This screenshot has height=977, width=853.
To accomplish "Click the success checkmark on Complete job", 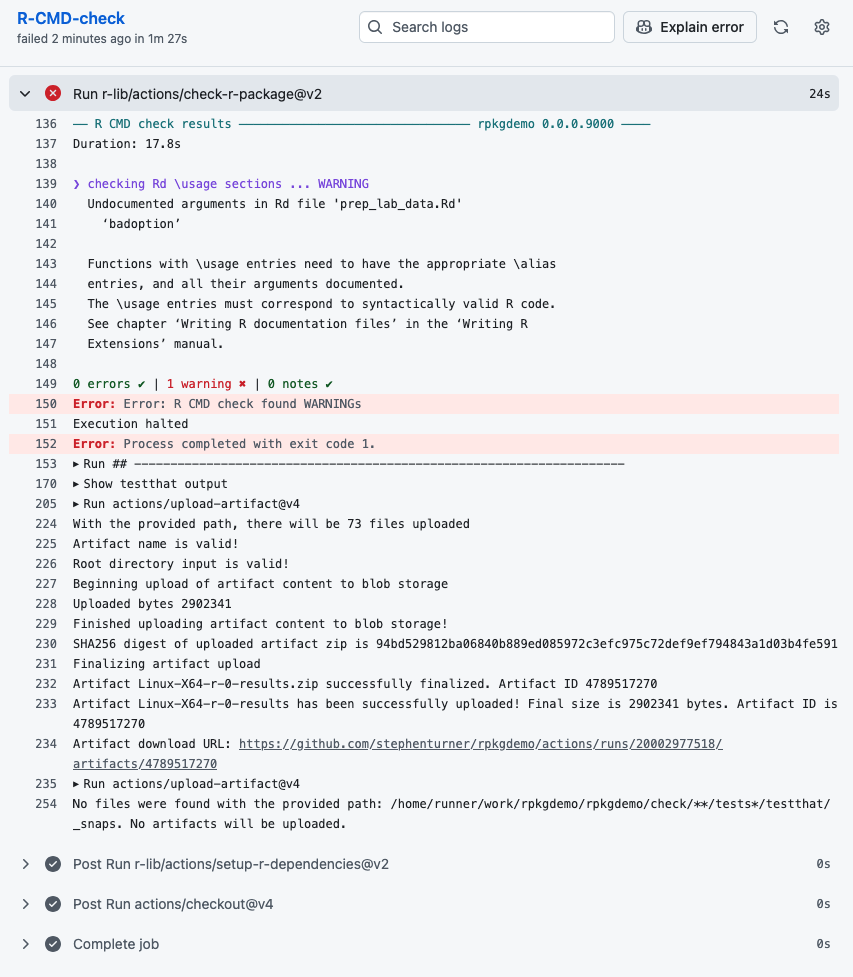I will (52, 943).
